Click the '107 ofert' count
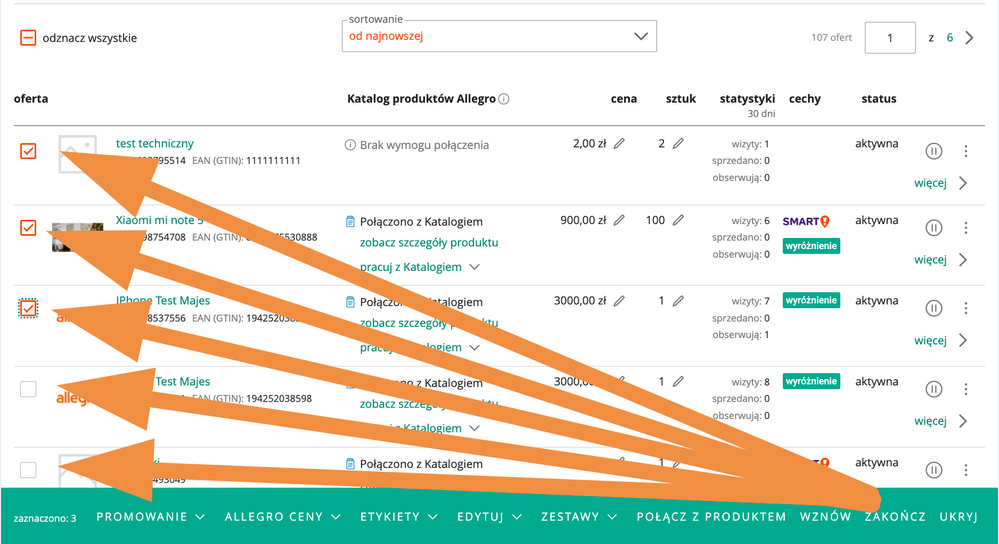Viewport: 999px width, 544px height. click(831, 38)
